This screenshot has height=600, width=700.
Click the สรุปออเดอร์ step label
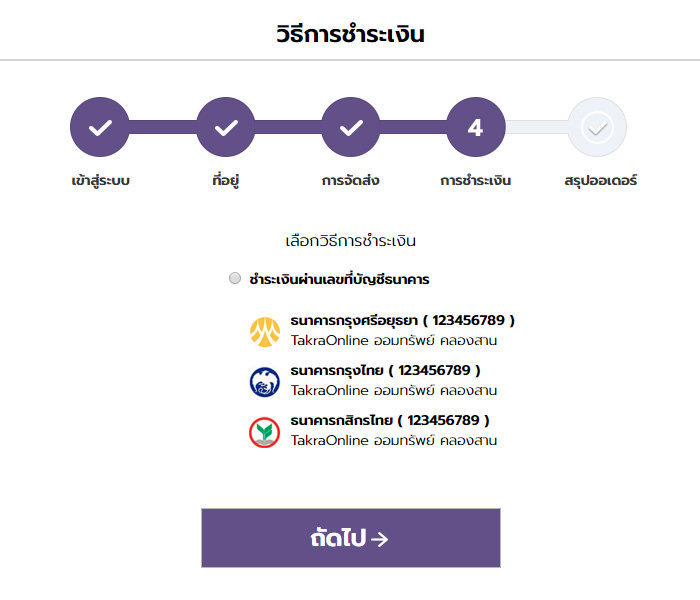600,181
